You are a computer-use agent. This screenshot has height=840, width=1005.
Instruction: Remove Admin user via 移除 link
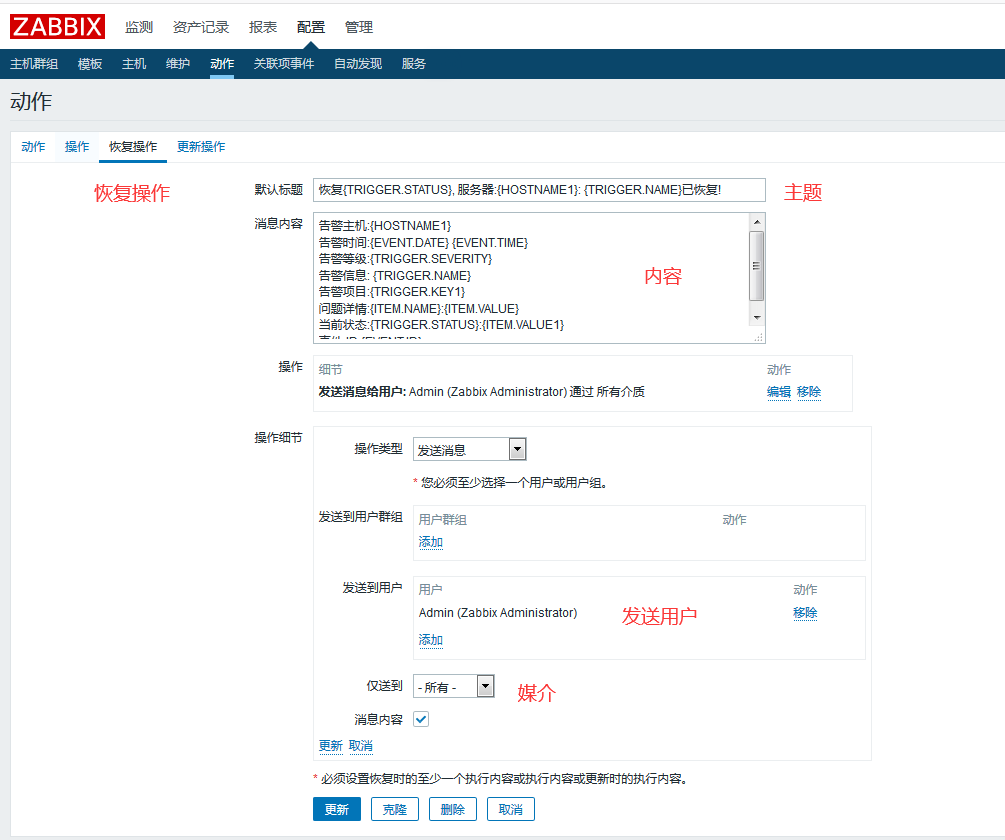(805, 613)
